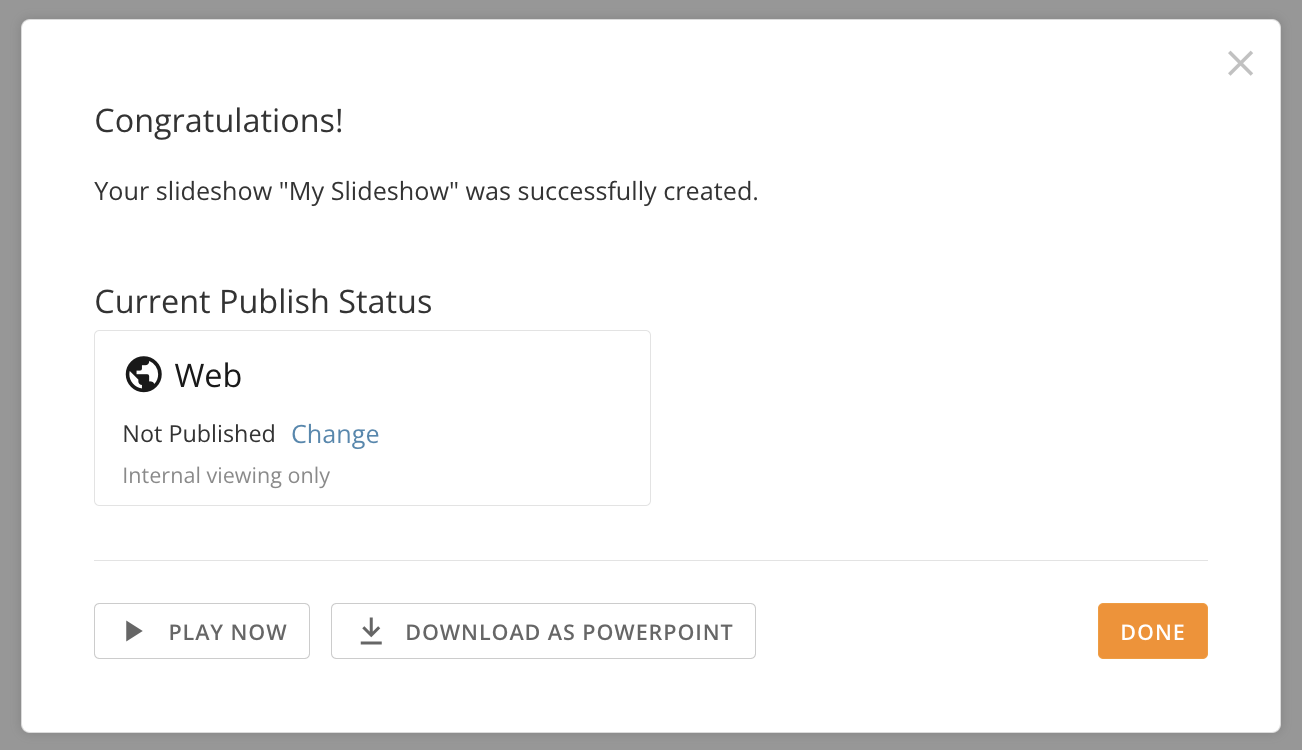Select the world globe symbol in the status card

coord(143,374)
